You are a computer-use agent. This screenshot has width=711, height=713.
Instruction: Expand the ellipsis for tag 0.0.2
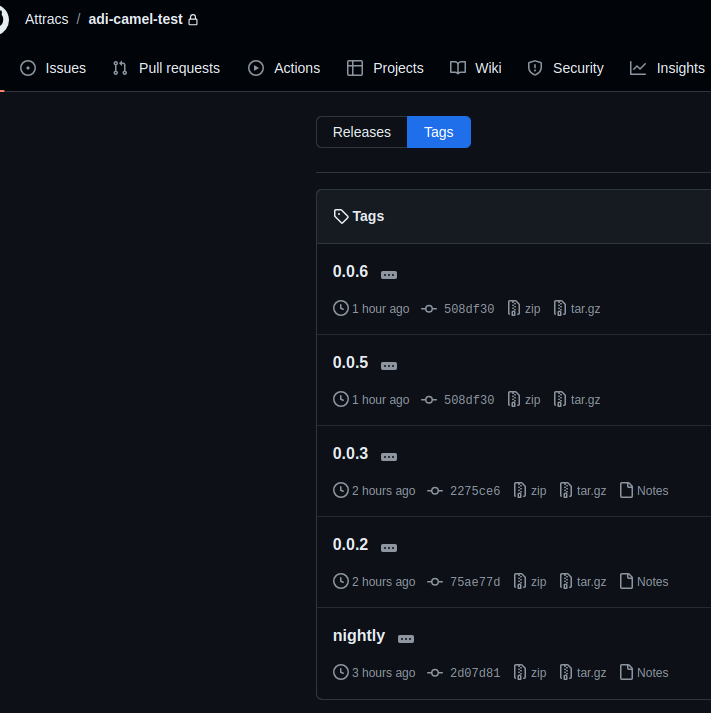(x=389, y=547)
